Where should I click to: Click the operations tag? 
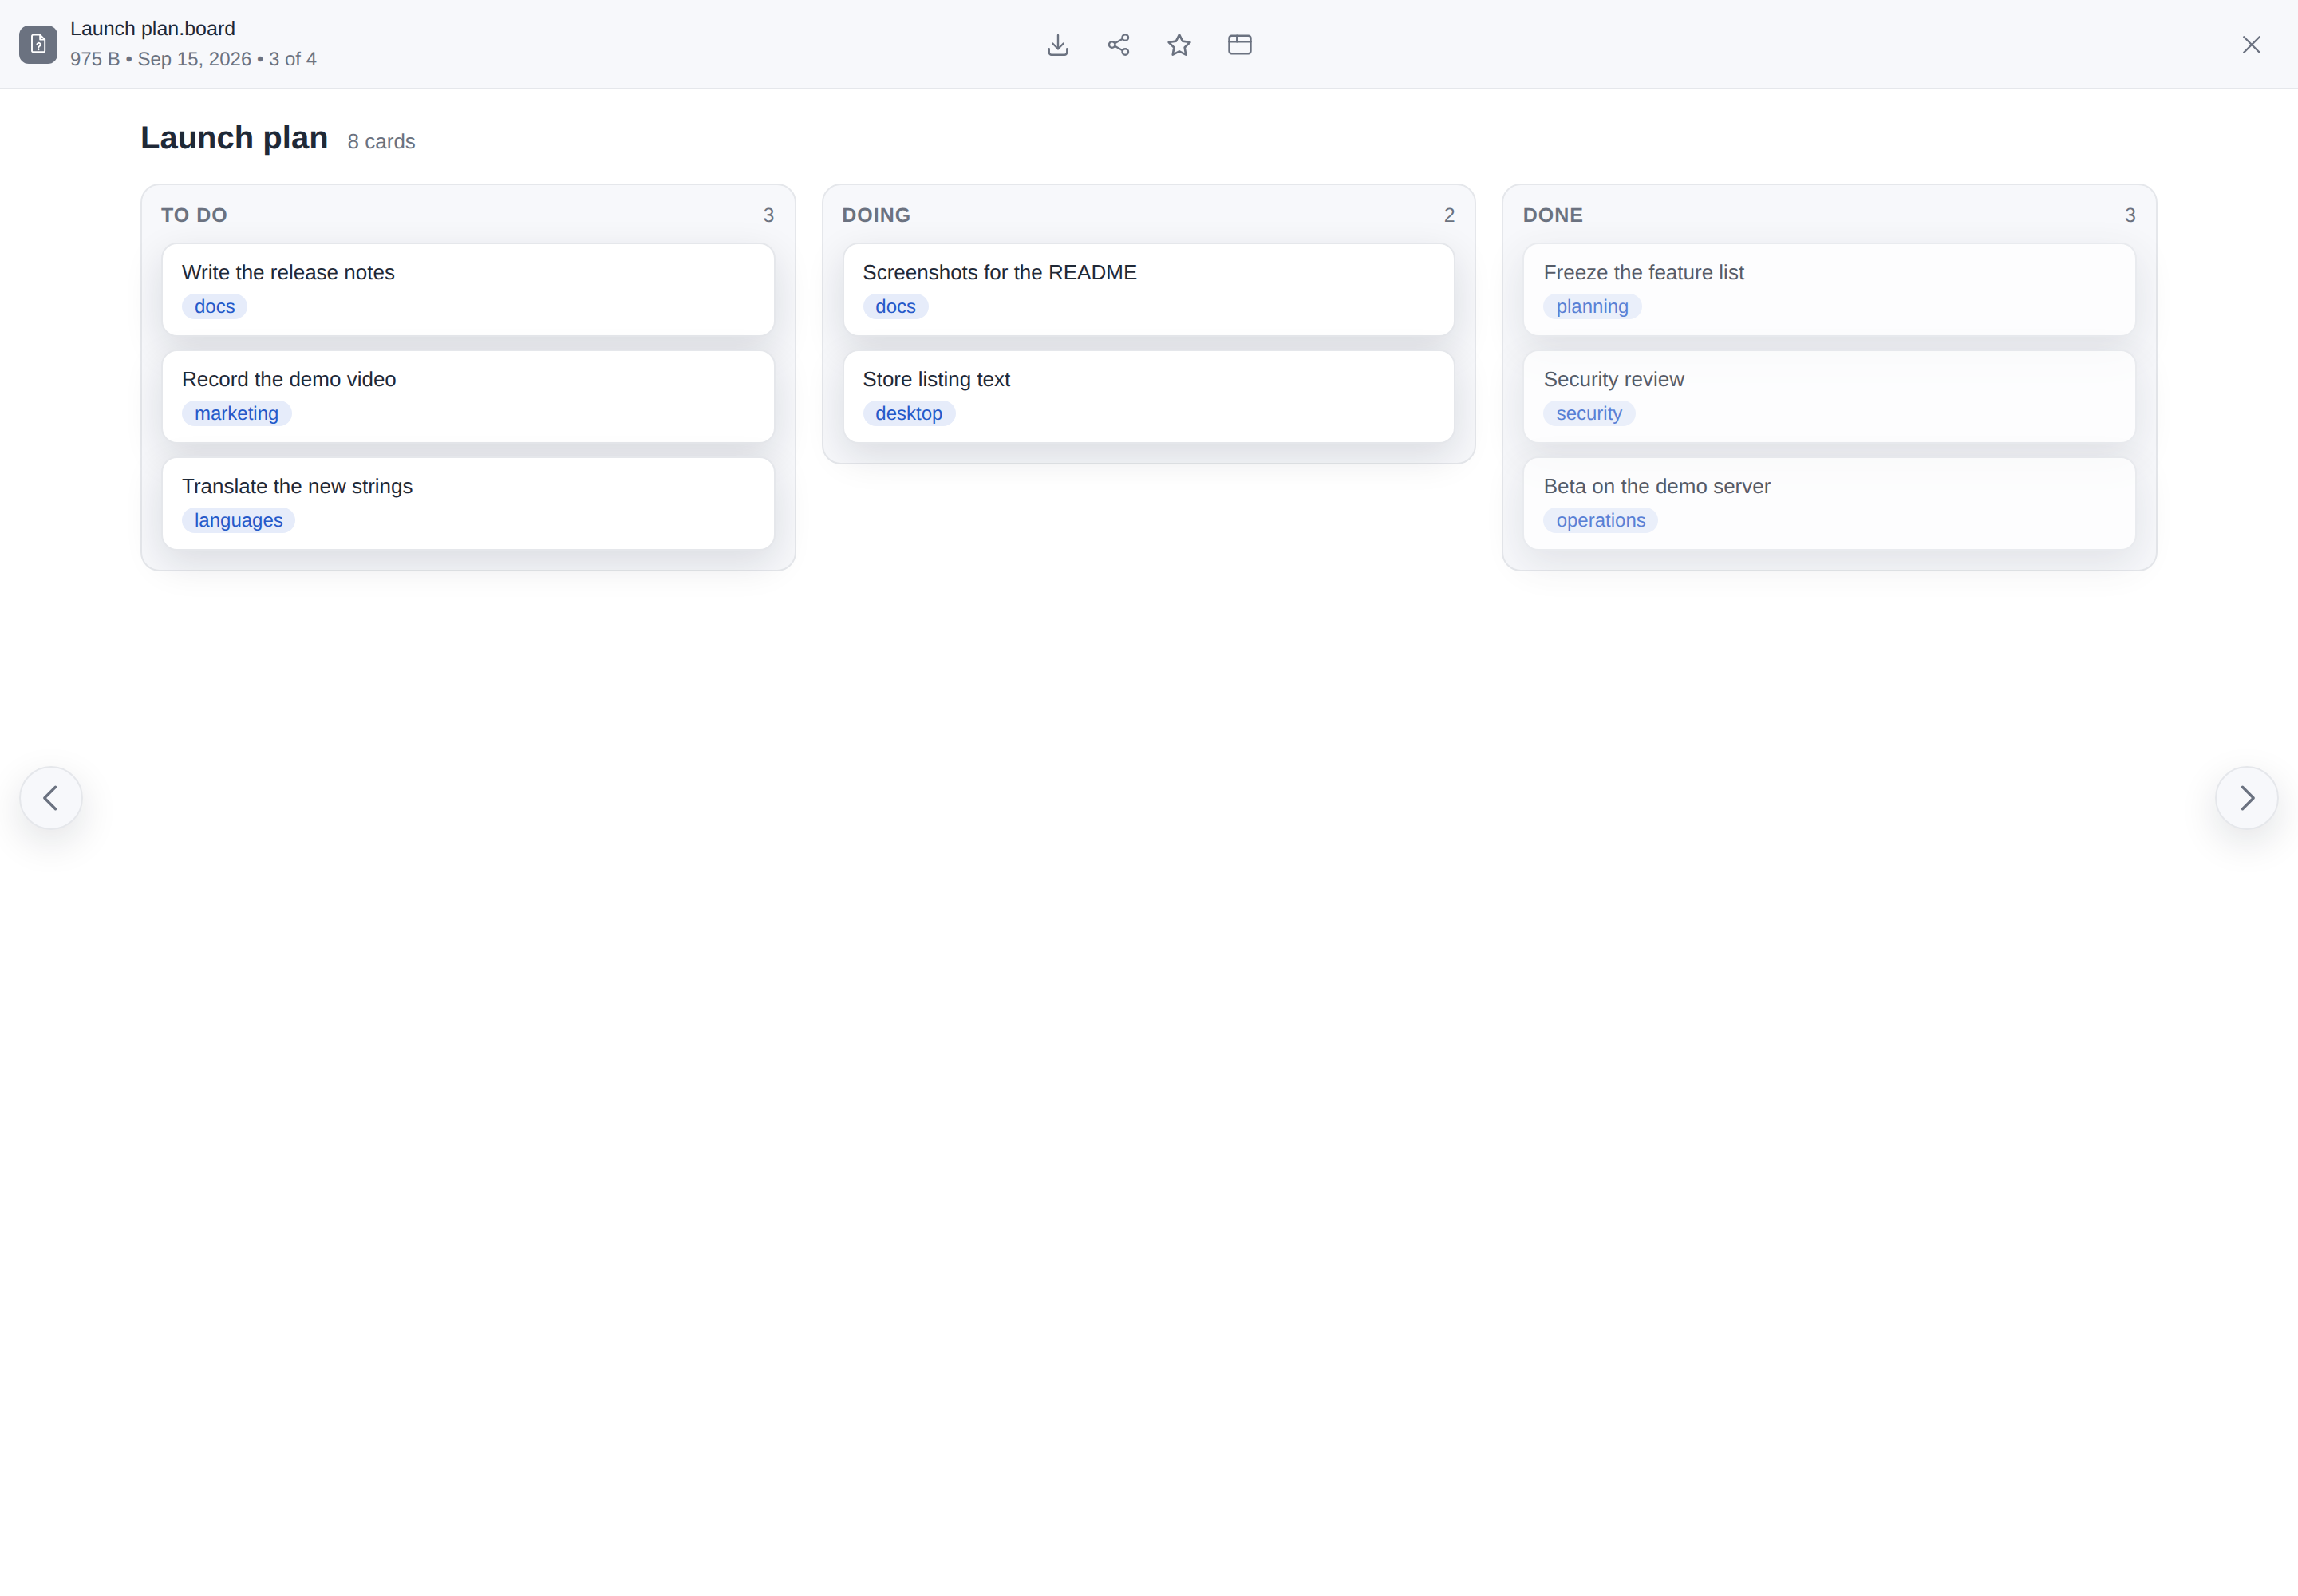tap(1600, 521)
